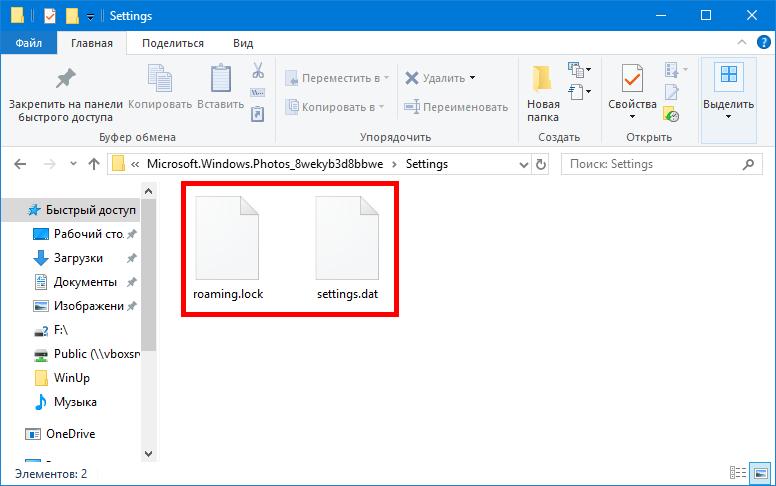776x486 pixels.
Task: Select Быстрый доступ in navigation pane
Action: [x=72, y=210]
